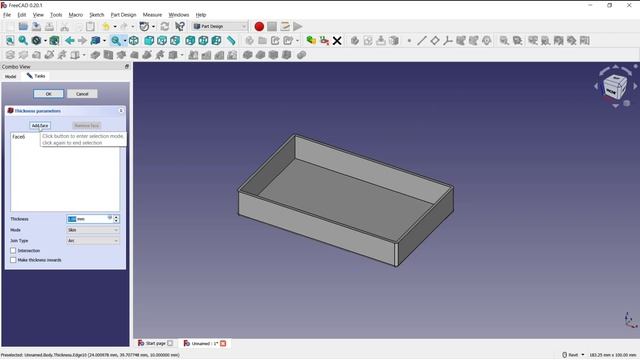Viewport: 640px width, 360px height.
Task: Click the Add face button
Action: pyautogui.click(x=40, y=126)
